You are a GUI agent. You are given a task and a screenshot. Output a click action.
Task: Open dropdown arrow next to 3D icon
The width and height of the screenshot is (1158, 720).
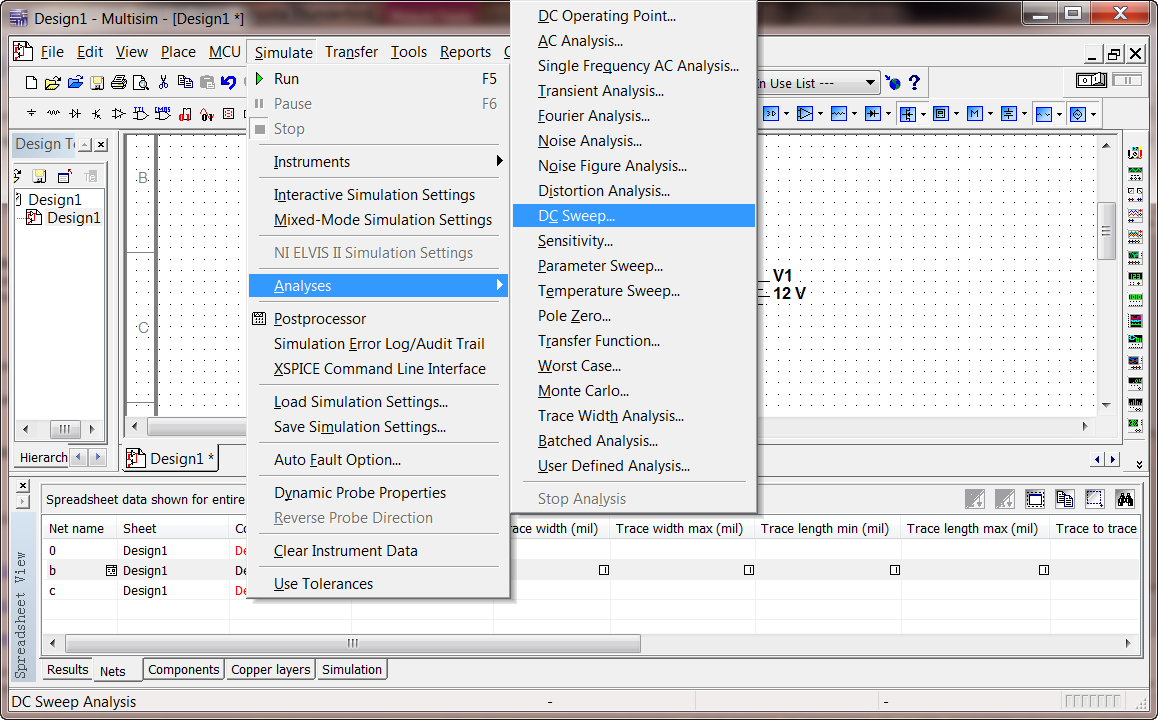click(787, 114)
